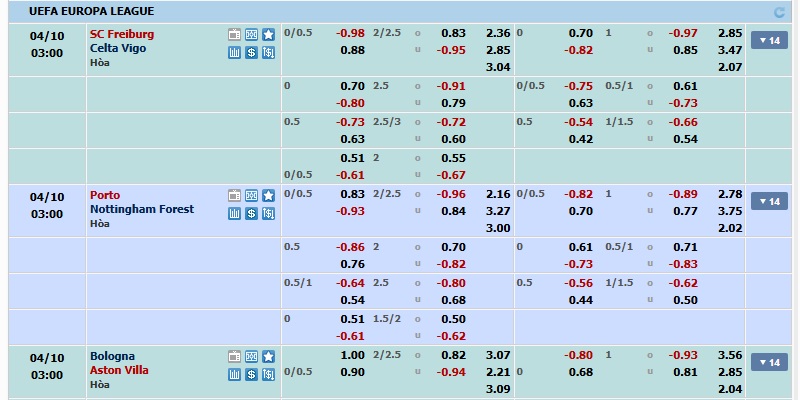The width and height of the screenshot is (800, 400).
Task: Select Freiburg first-half 1/1.5 over odds -0.66
Action: pyautogui.click(x=683, y=122)
